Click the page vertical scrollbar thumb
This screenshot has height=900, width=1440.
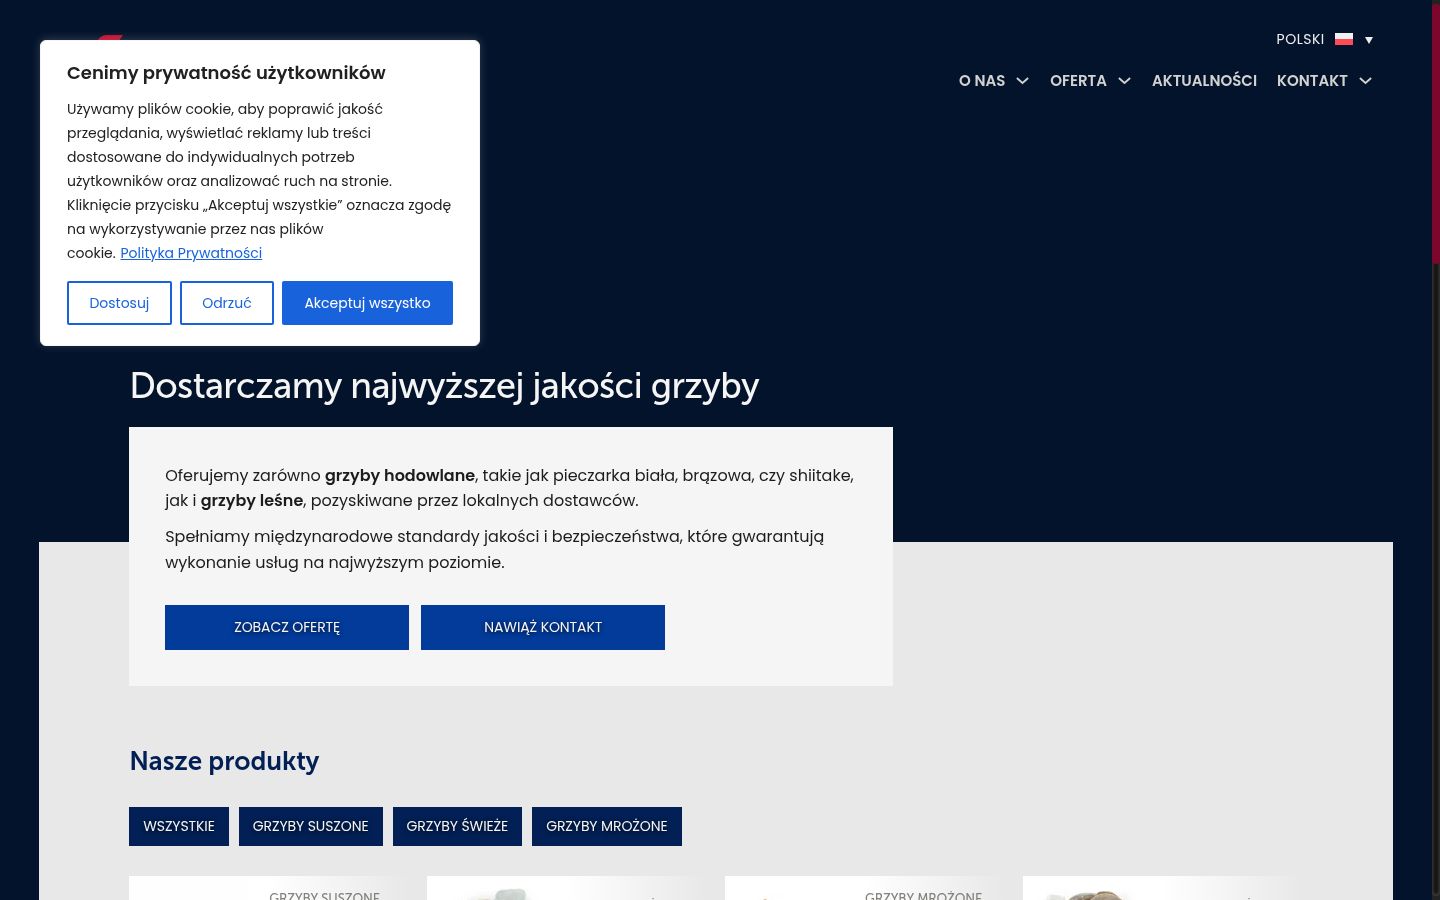[1436, 132]
